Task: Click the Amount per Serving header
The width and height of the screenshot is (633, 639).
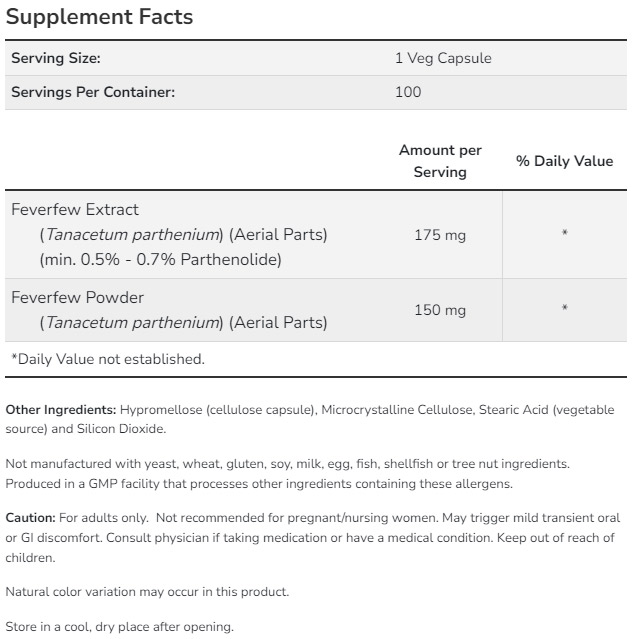Action: coord(440,161)
